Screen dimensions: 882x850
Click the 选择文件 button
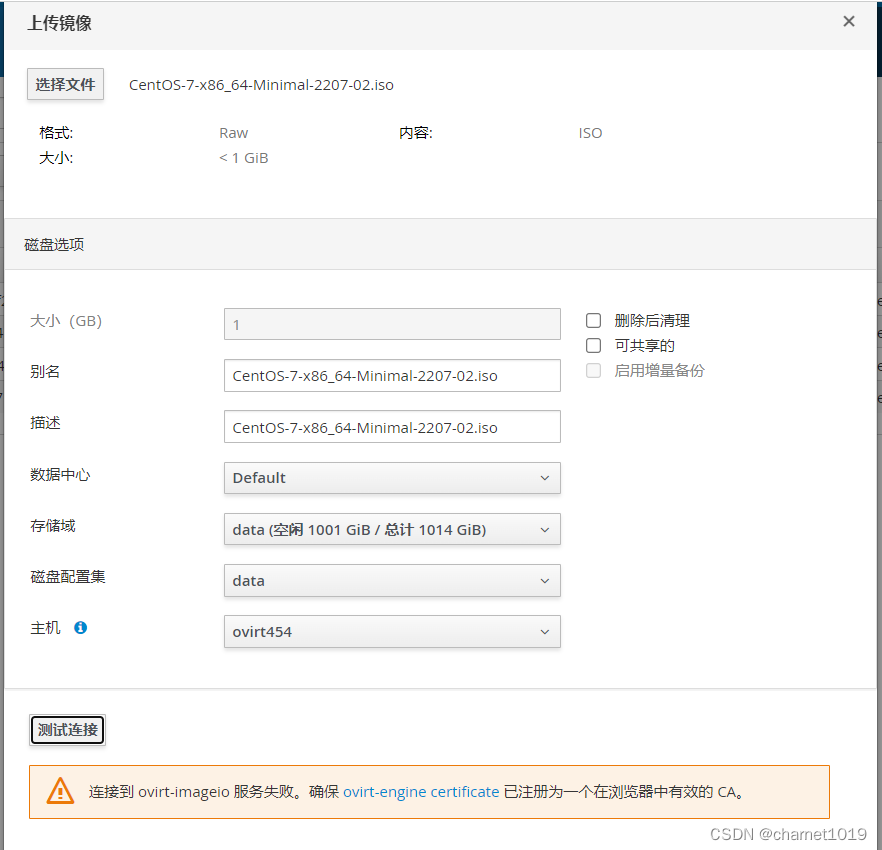click(65, 84)
